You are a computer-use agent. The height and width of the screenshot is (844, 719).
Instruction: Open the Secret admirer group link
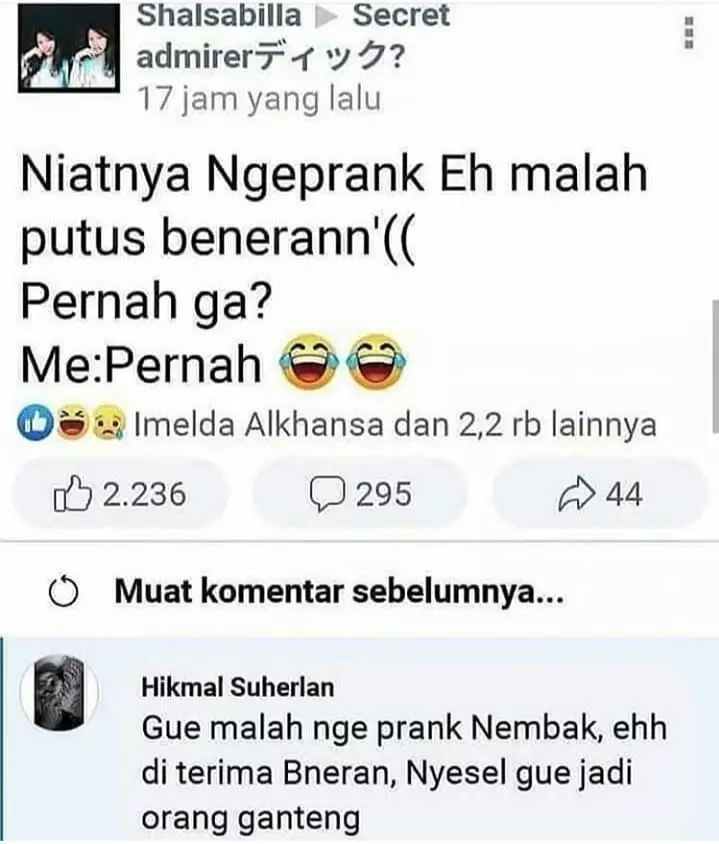click(x=293, y=36)
